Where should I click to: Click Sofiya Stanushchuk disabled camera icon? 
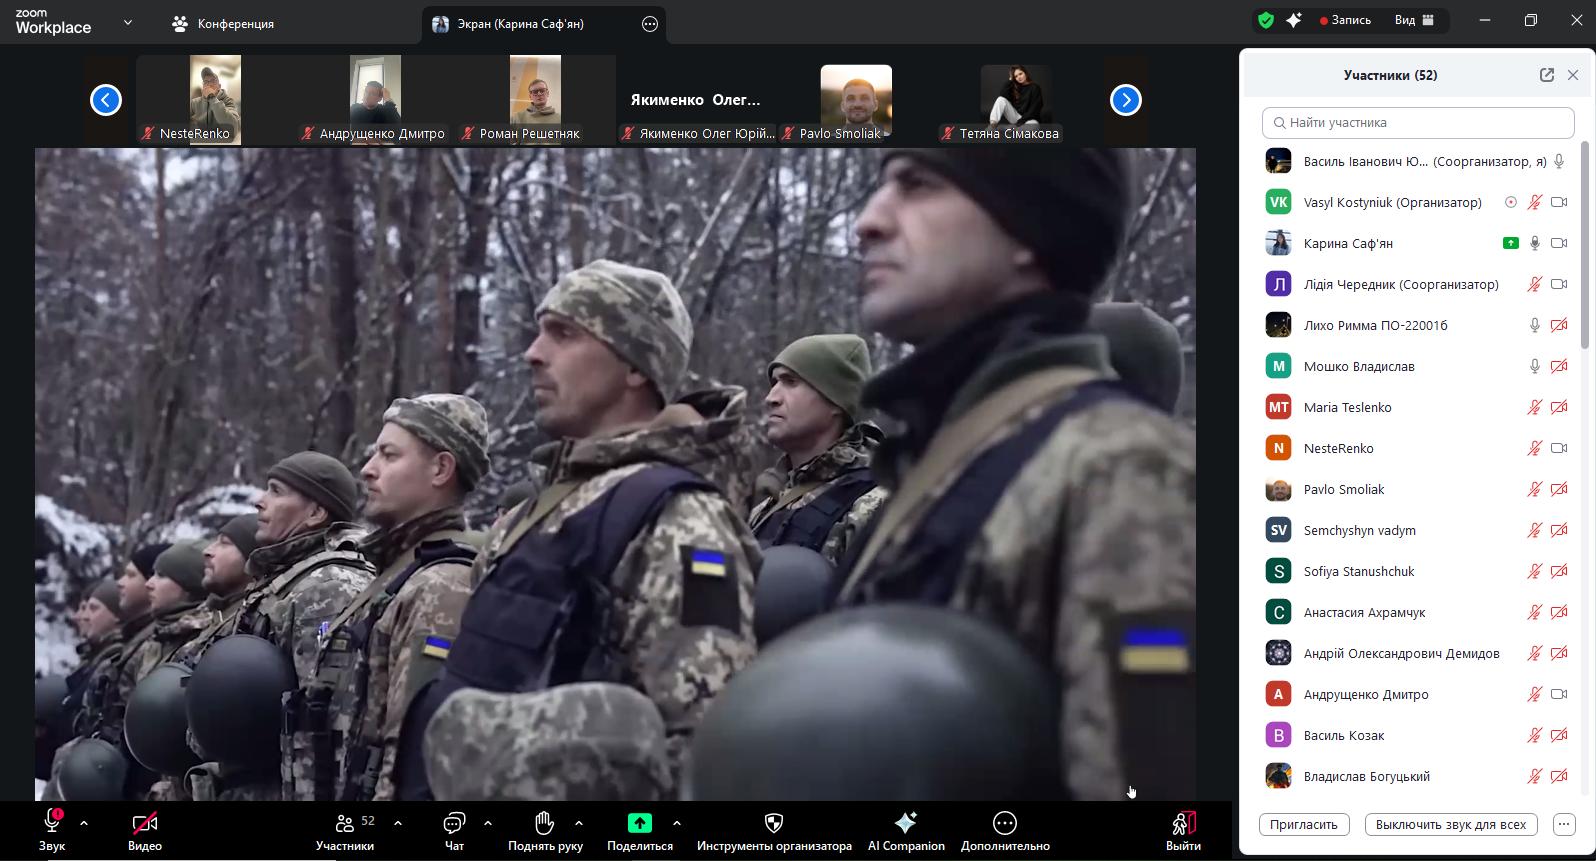pyautogui.click(x=1559, y=571)
